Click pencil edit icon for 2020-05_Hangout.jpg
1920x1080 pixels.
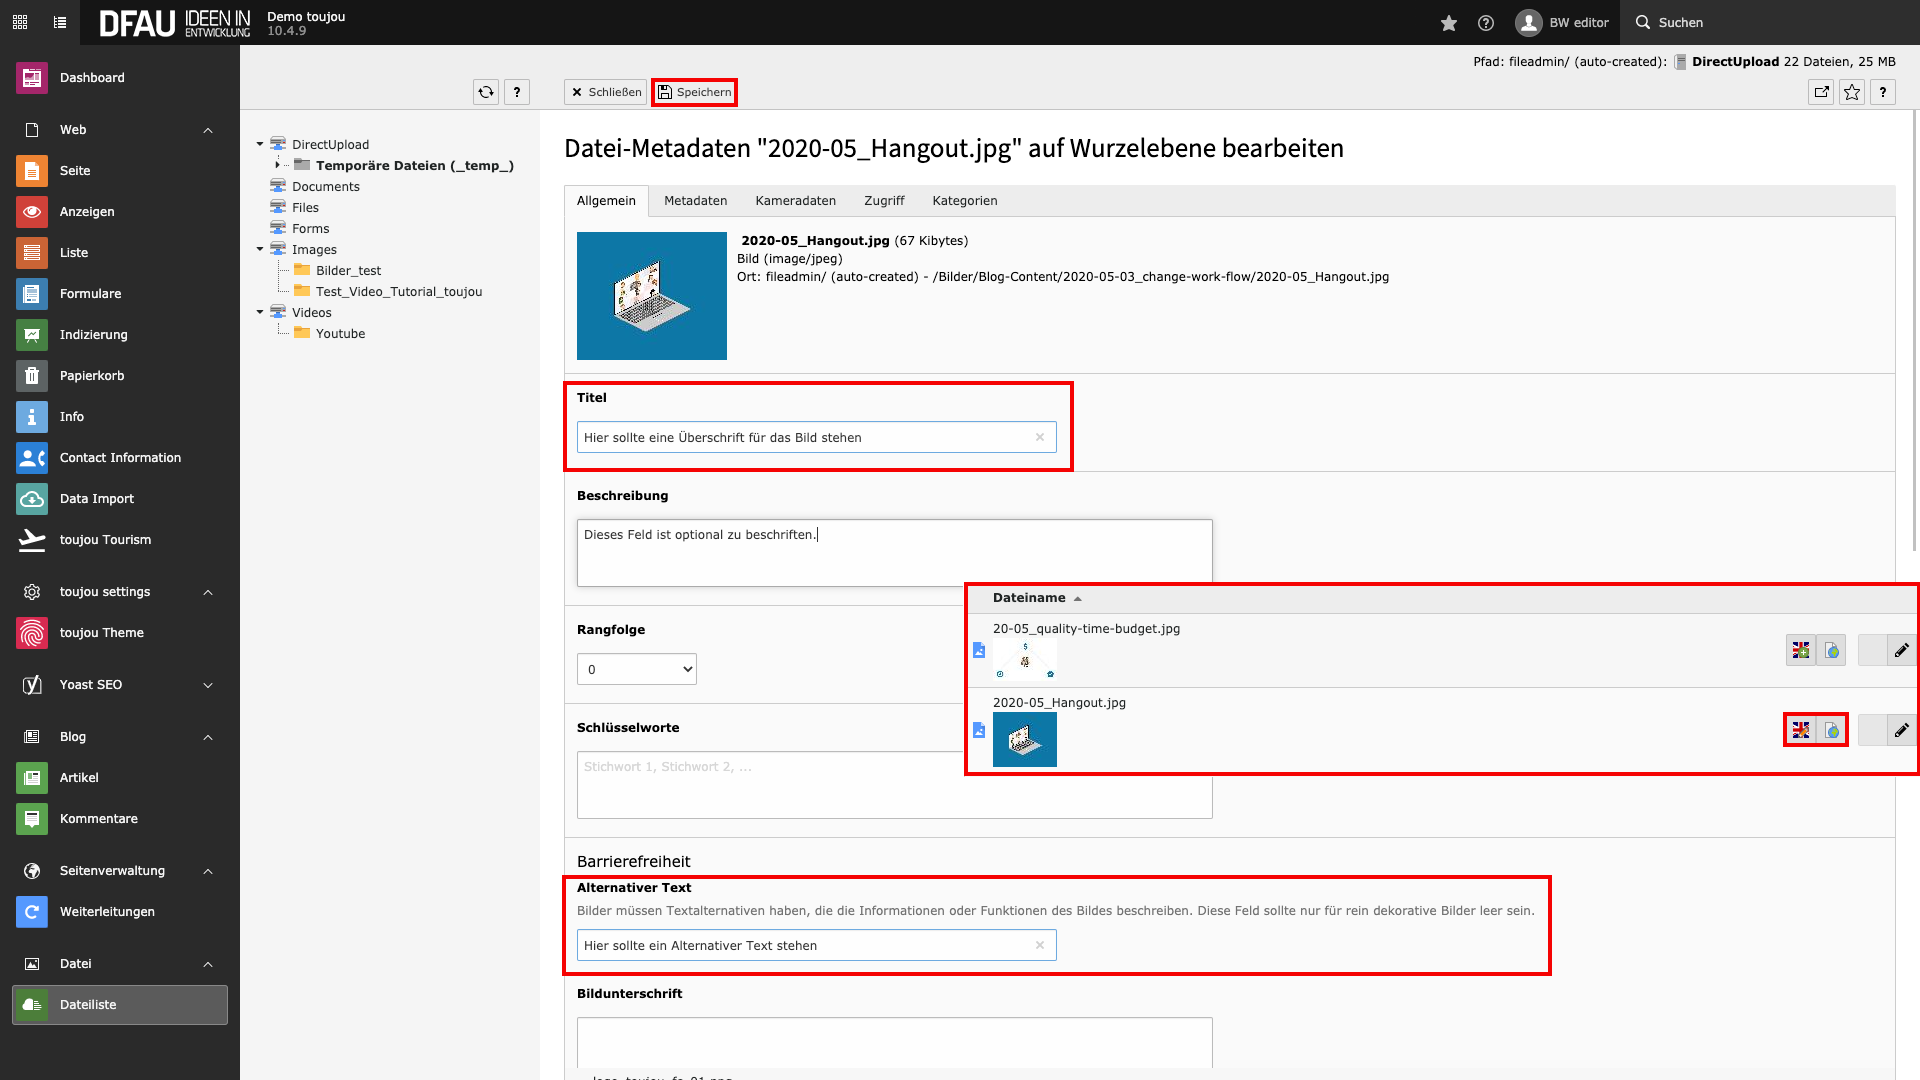click(1901, 731)
